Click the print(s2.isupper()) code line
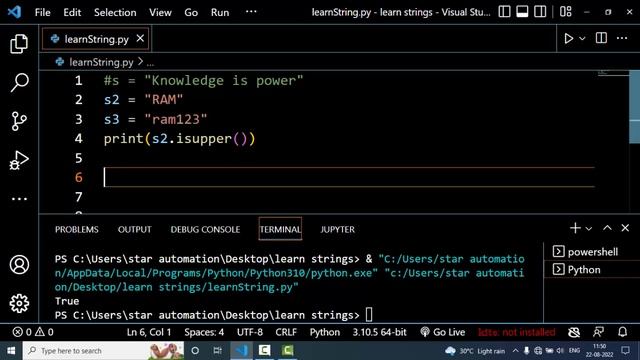The image size is (640, 360). [x=179, y=139]
